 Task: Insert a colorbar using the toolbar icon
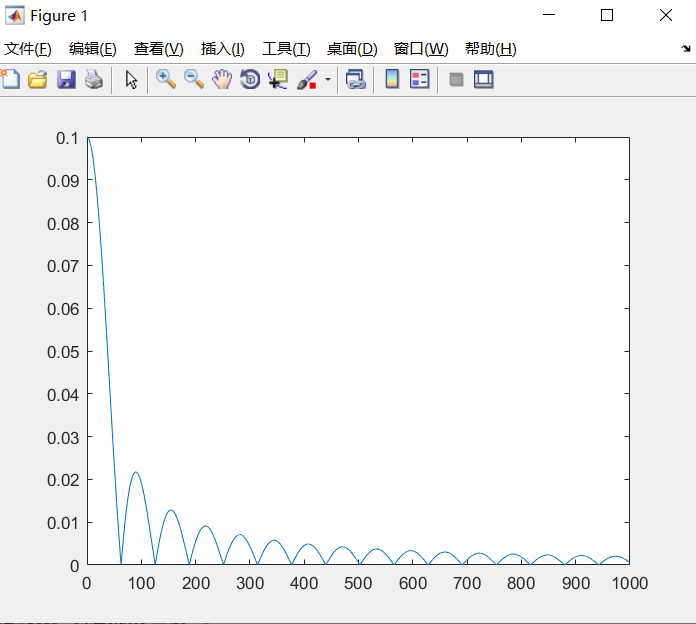[392, 80]
